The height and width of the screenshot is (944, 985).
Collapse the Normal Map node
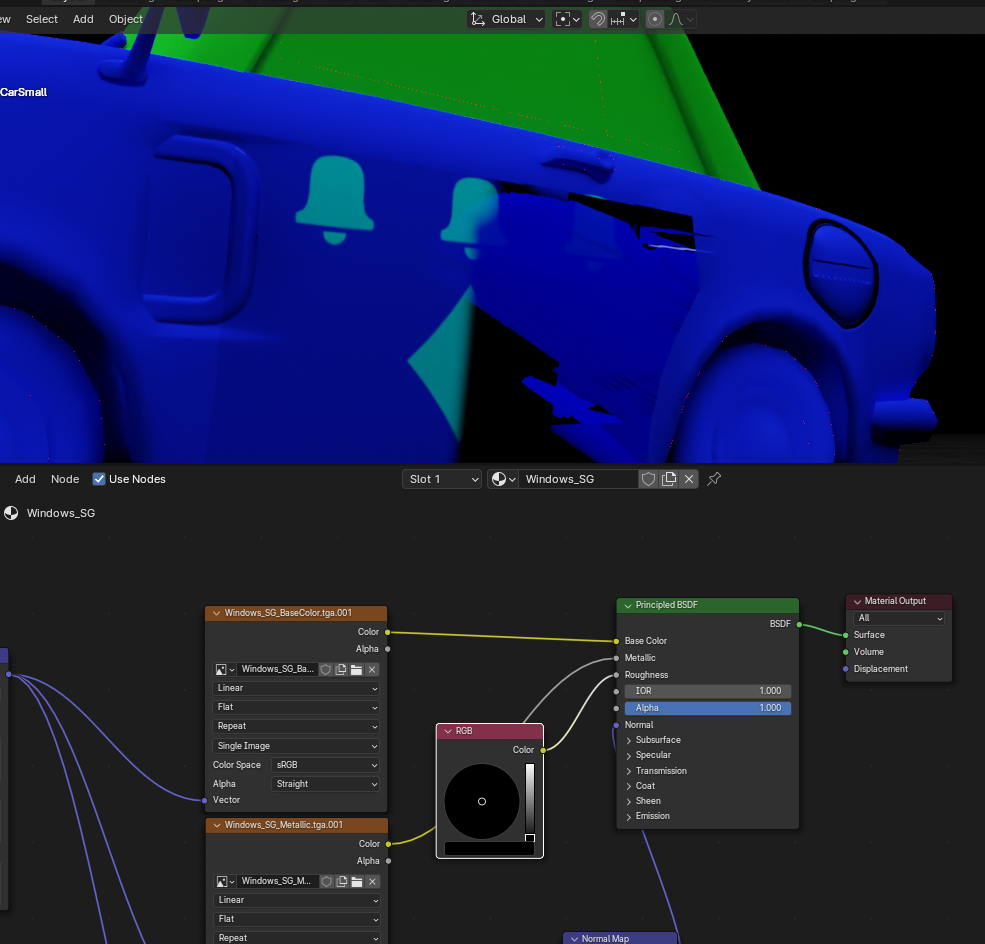(x=574, y=939)
